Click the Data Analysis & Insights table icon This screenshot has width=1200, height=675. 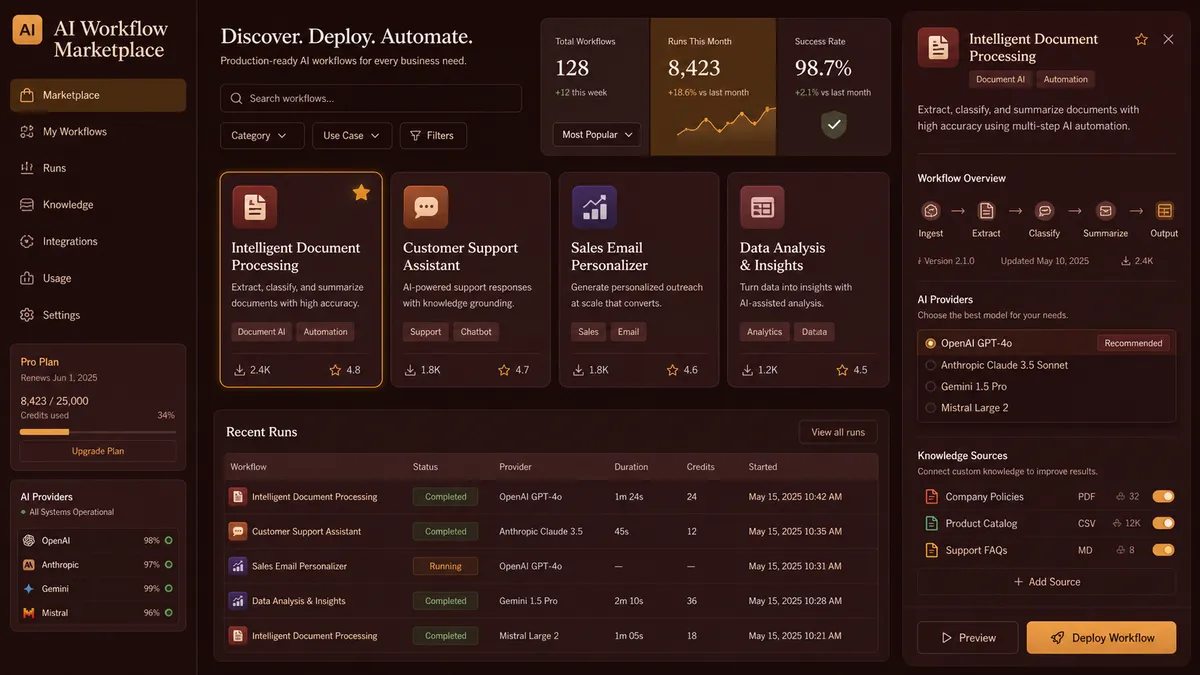pyautogui.click(x=762, y=207)
